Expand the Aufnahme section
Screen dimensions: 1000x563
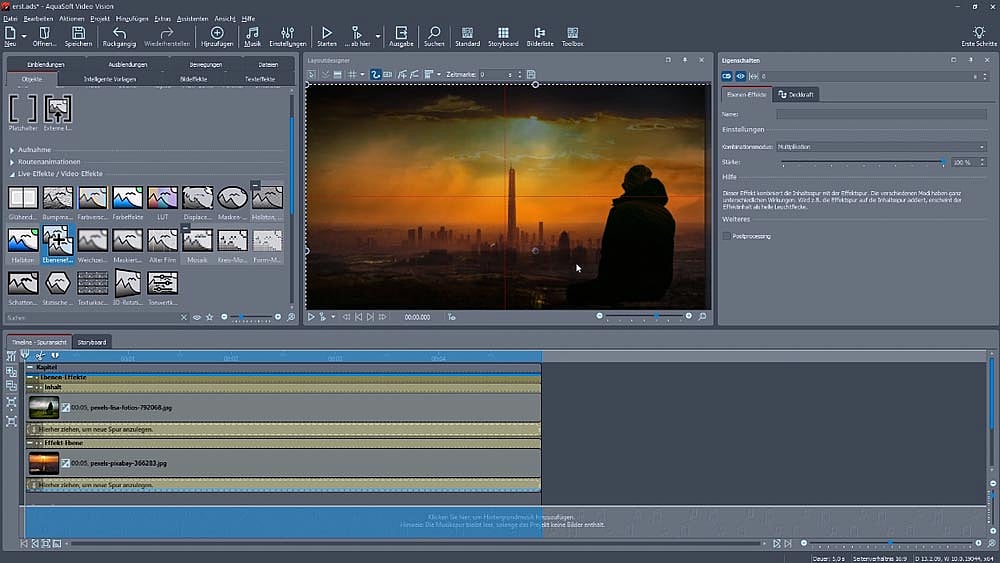pyautogui.click(x=35, y=150)
